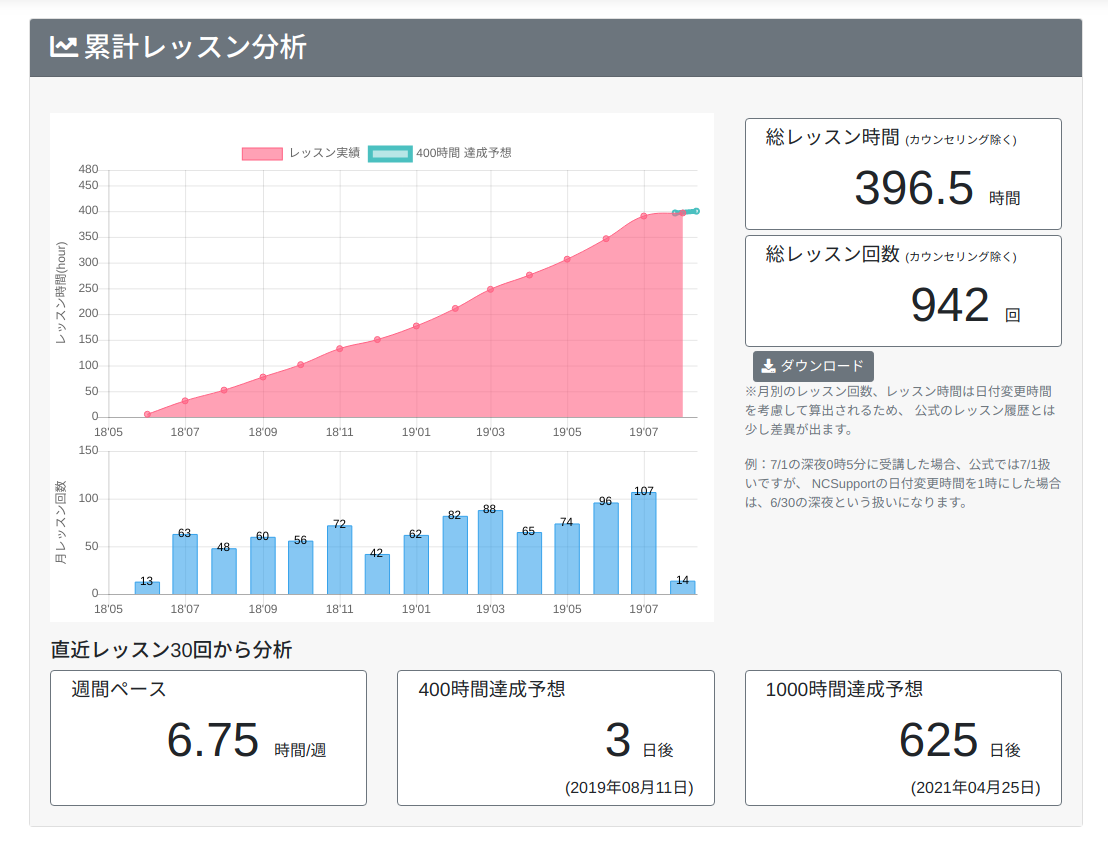Image resolution: width=1108 pixels, height=845 pixels.
Task: Click the bar labeled 60
Action: pos(263,565)
